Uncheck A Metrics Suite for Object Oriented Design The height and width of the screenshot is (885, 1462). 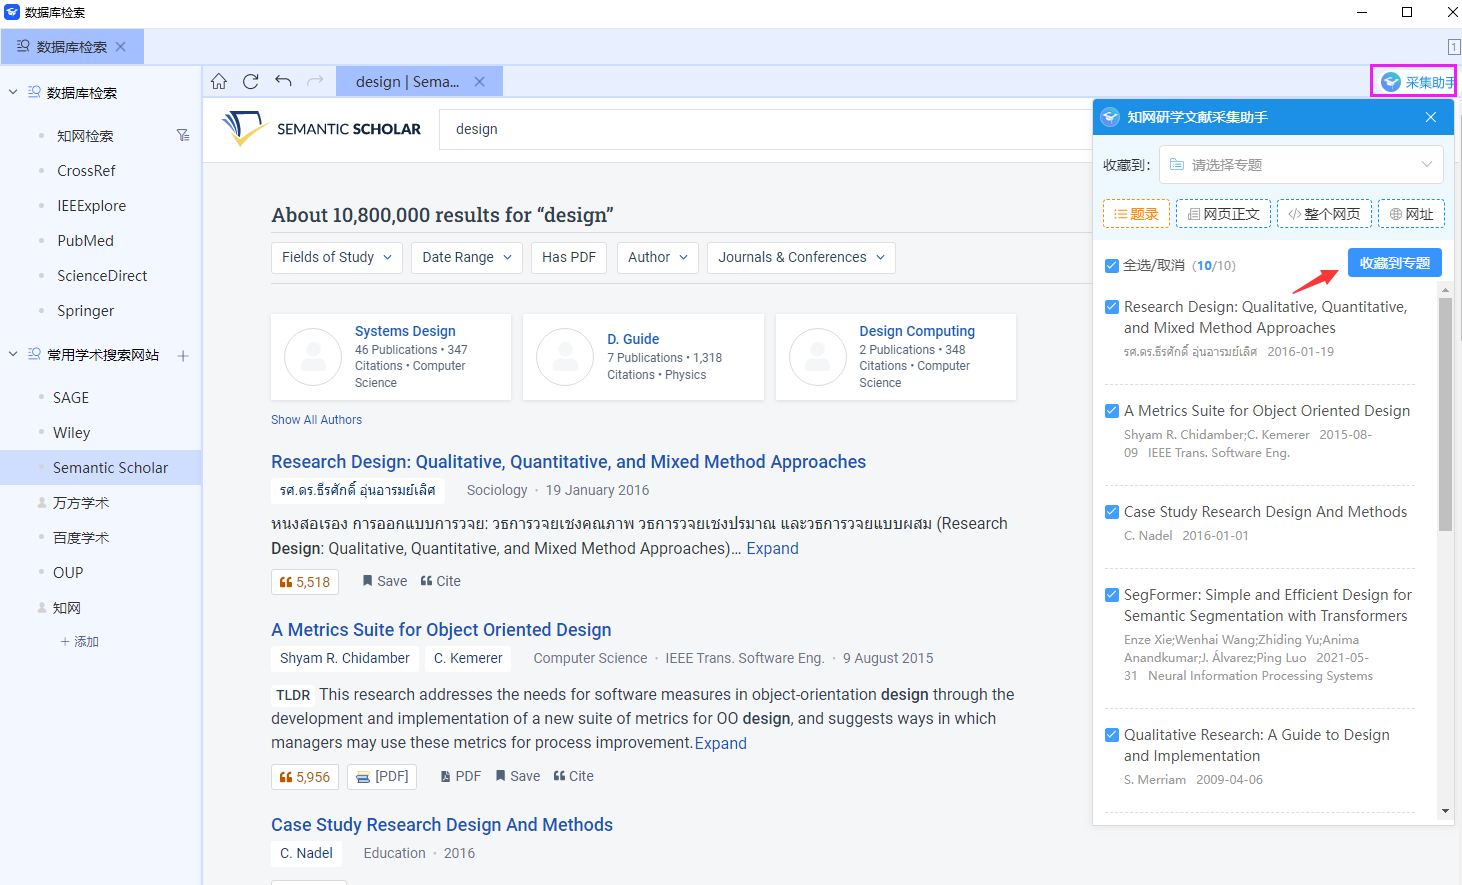point(1111,411)
